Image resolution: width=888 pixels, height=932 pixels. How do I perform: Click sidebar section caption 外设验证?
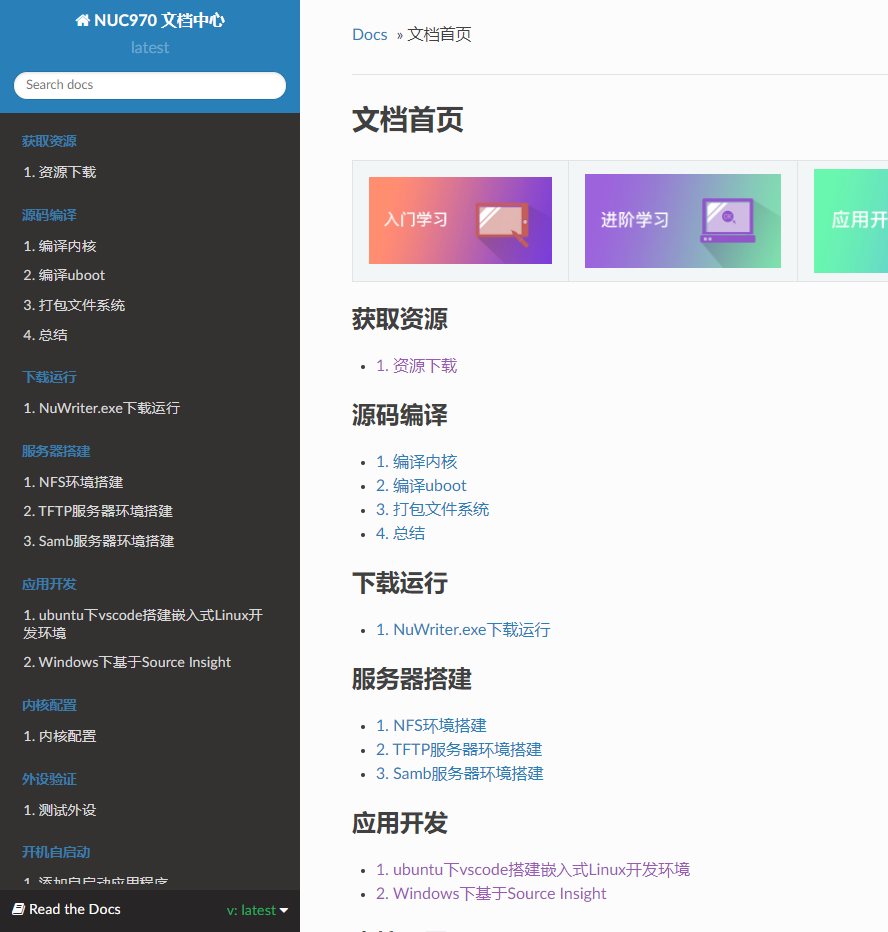tap(49, 779)
